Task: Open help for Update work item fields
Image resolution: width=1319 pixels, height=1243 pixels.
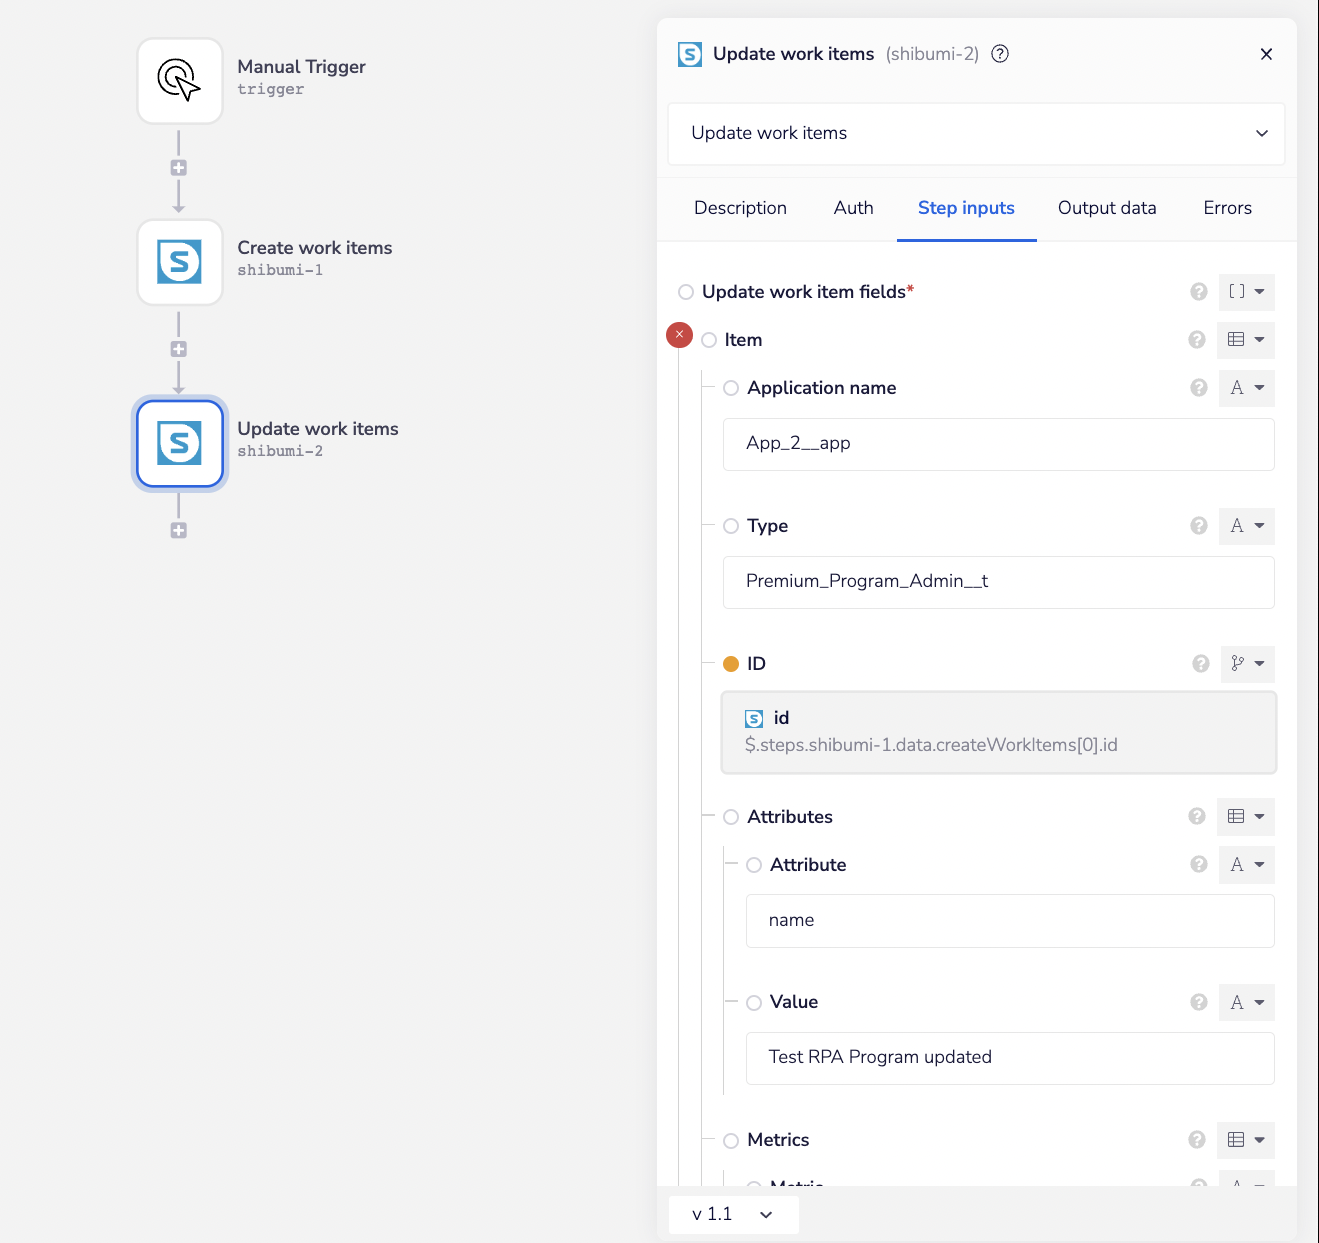Action: 1198,292
